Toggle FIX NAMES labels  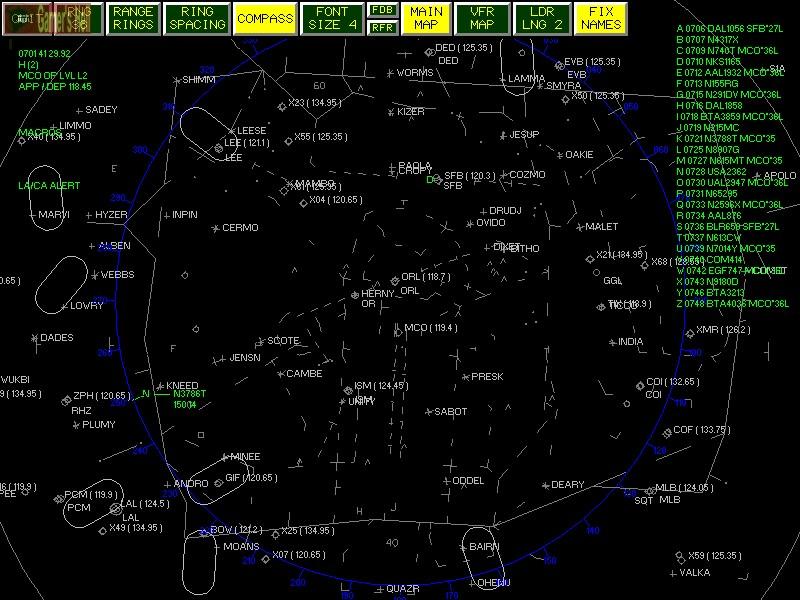(x=601, y=18)
